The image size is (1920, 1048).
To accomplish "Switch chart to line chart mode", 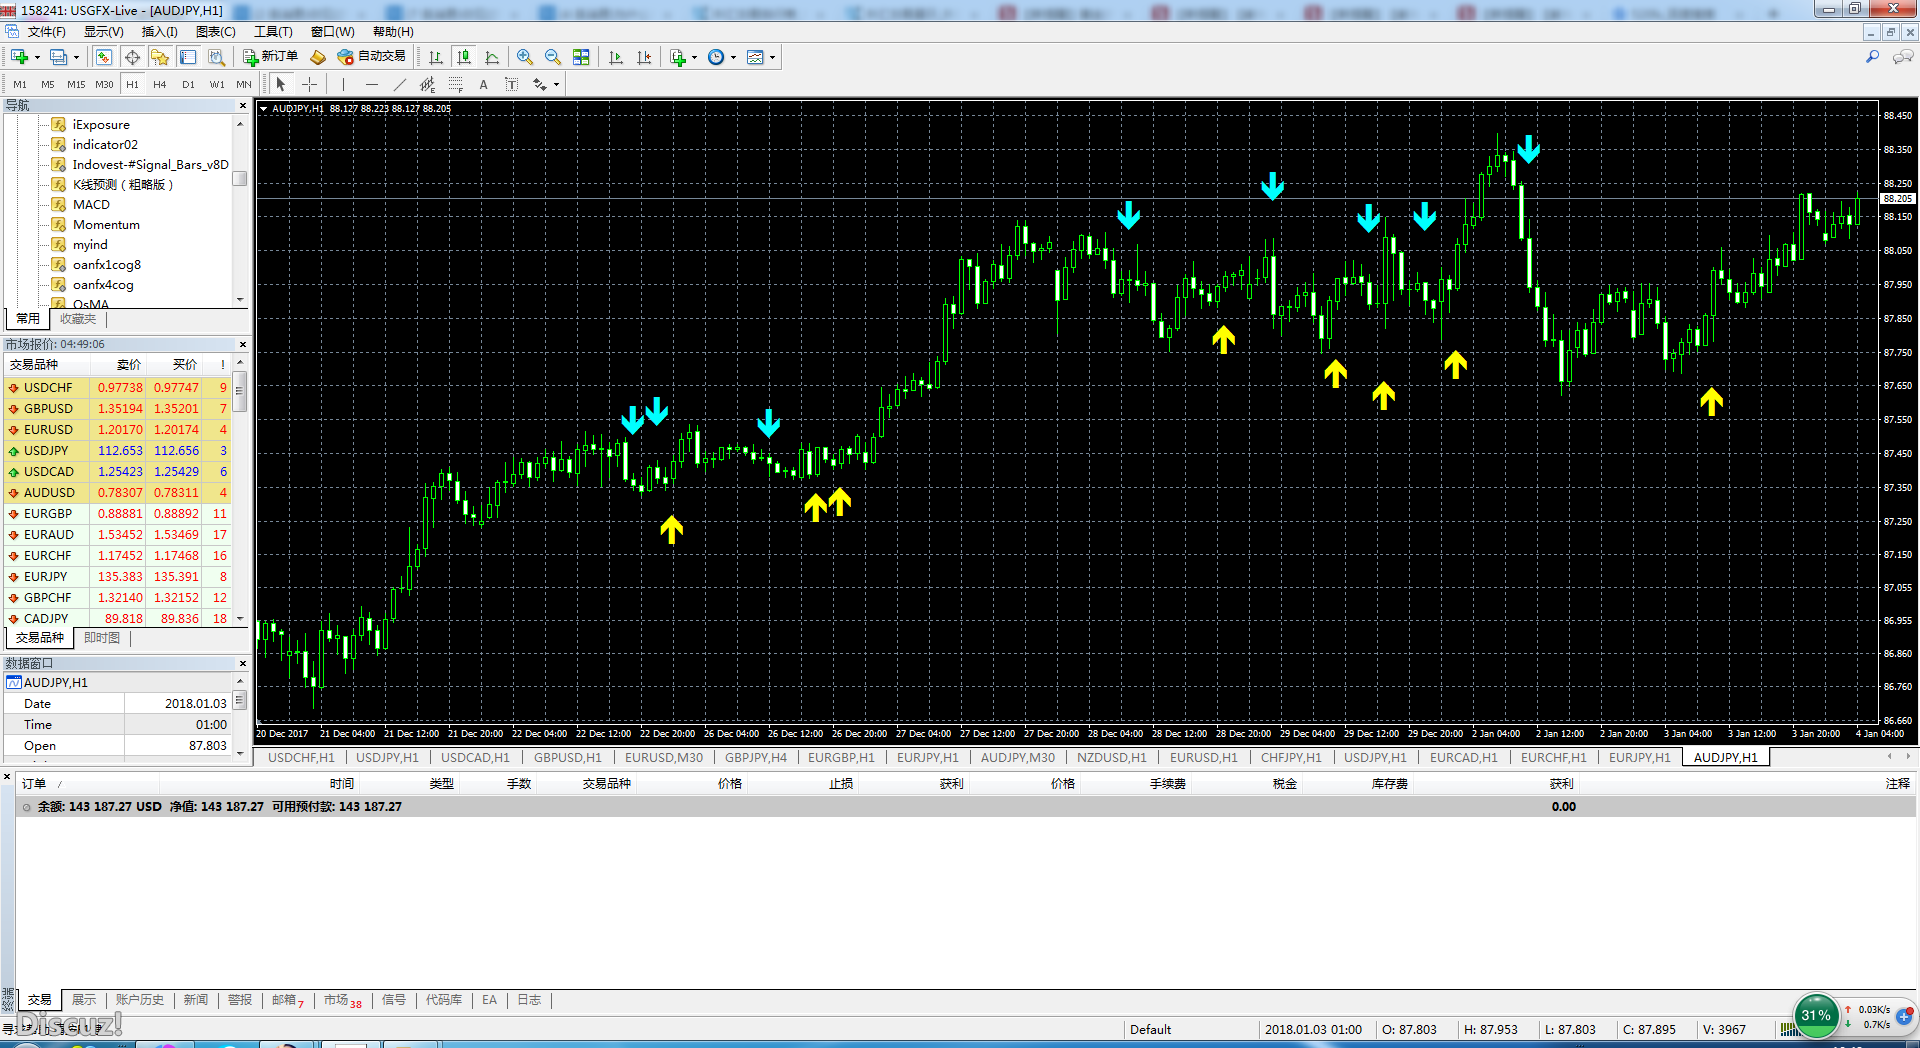I will pos(492,57).
